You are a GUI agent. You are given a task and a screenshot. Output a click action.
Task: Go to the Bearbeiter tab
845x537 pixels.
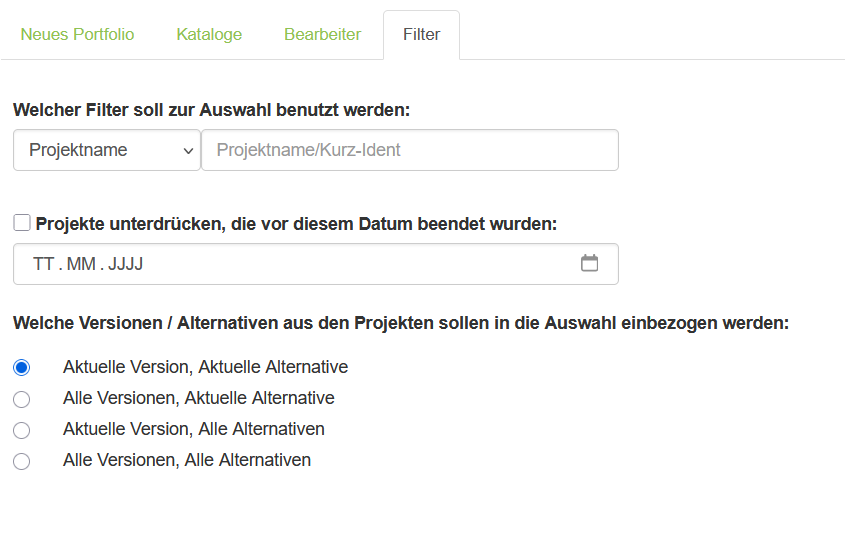(x=322, y=34)
